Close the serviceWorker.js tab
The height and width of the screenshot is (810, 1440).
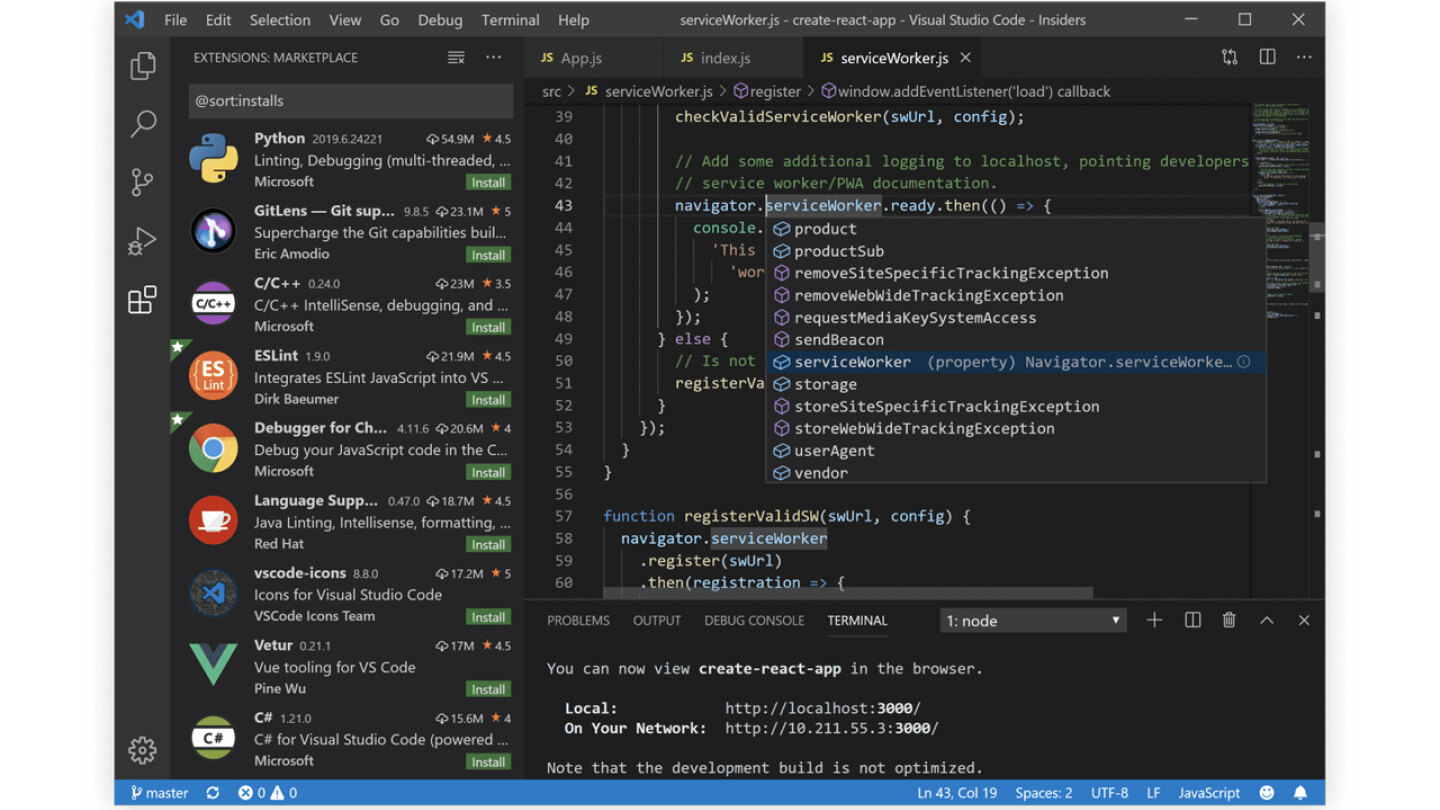click(965, 58)
